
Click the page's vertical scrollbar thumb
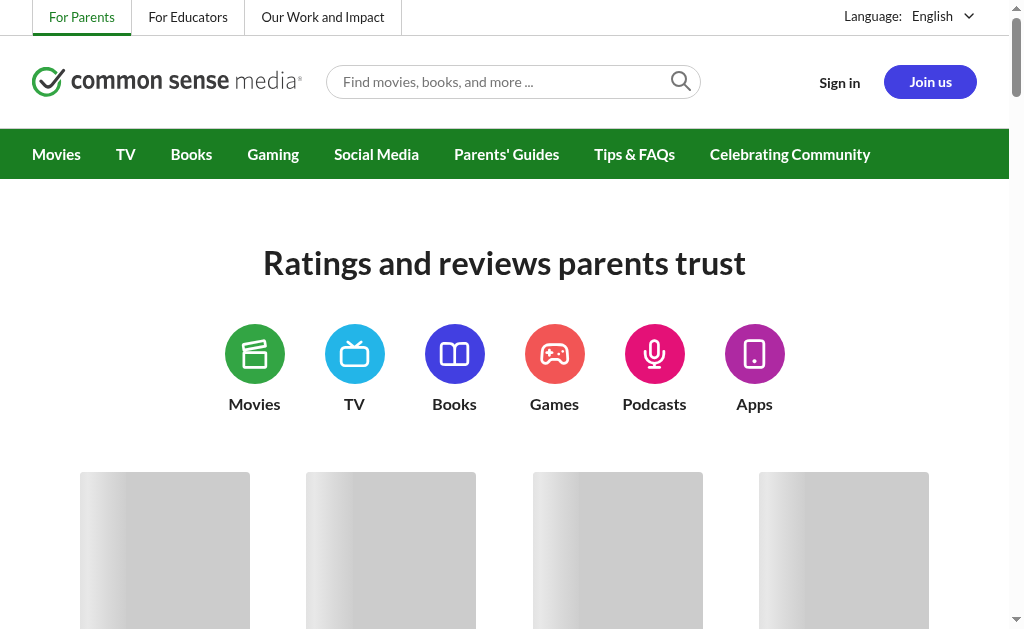pyautogui.click(x=1016, y=57)
